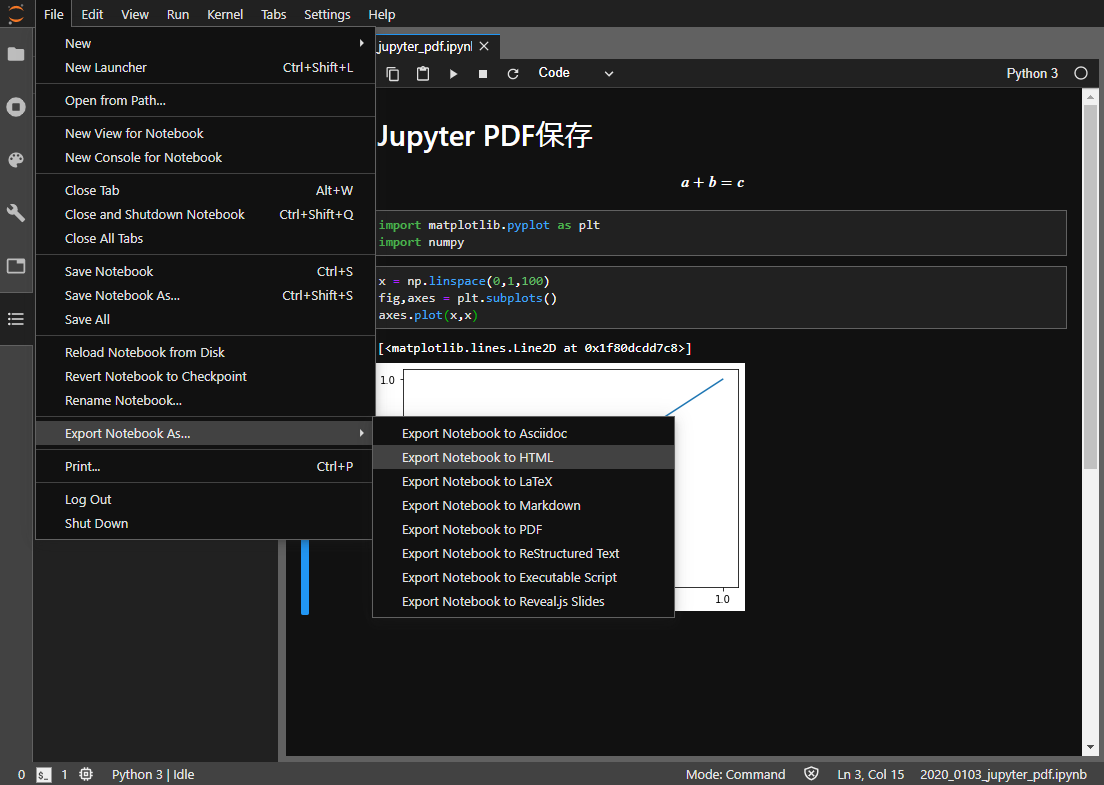Select Revert Notebook to Checkpoint

tap(205, 377)
